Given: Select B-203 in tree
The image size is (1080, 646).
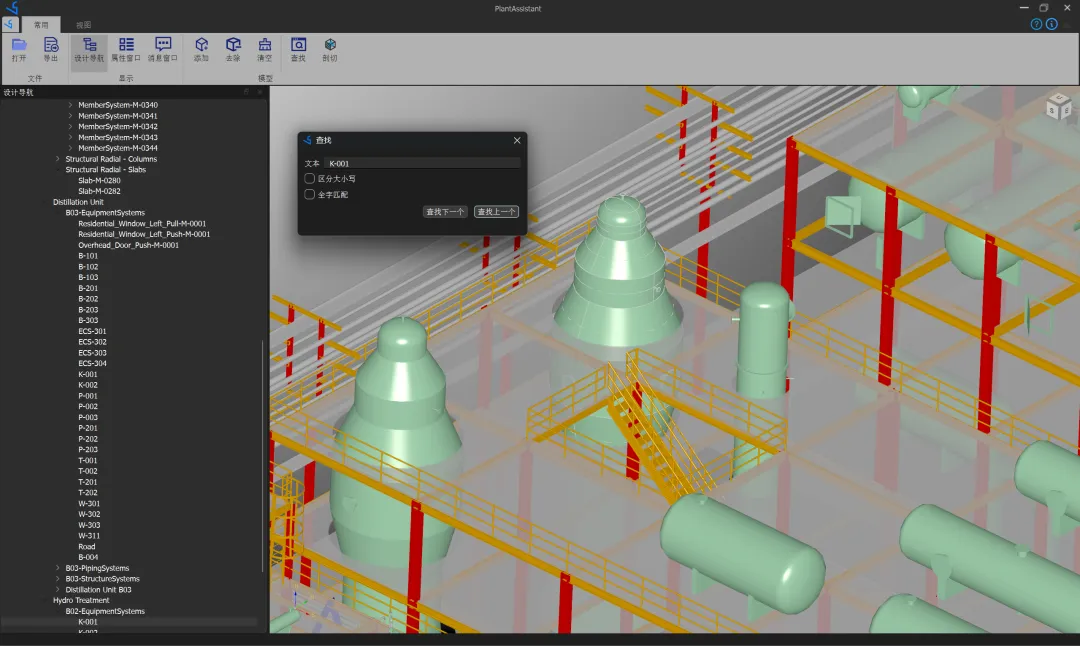Looking at the screenshot, I should tap(88, 310).
